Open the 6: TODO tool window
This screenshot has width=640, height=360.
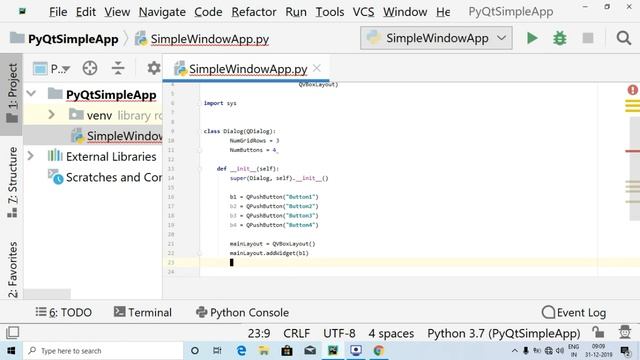point(64,312)
